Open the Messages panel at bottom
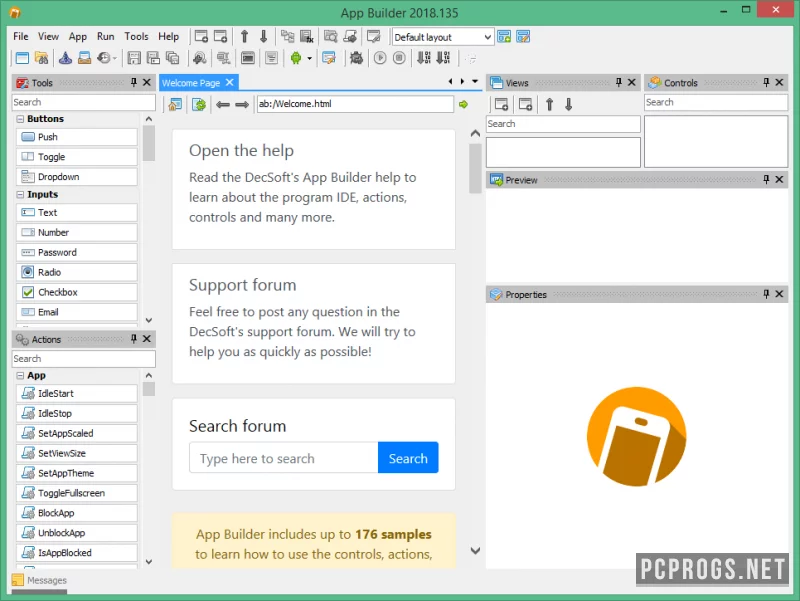The height and width of the screenshot is (601, 800). click(x=39, y=580)
